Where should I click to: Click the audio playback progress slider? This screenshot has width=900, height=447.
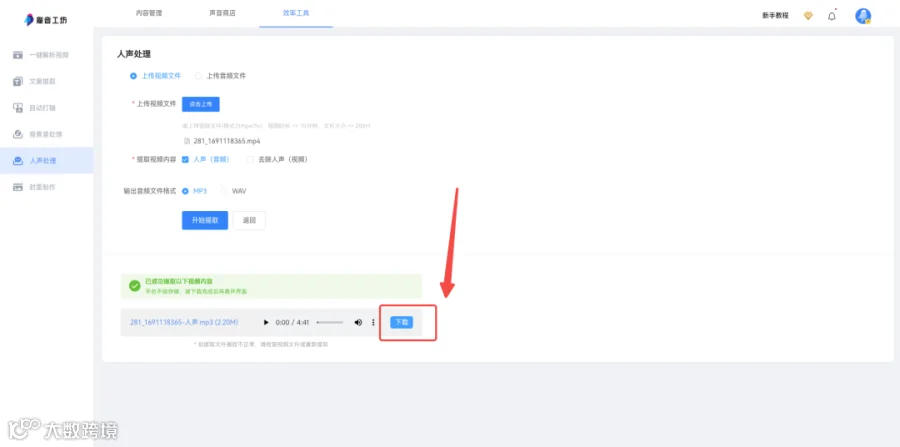330,322
